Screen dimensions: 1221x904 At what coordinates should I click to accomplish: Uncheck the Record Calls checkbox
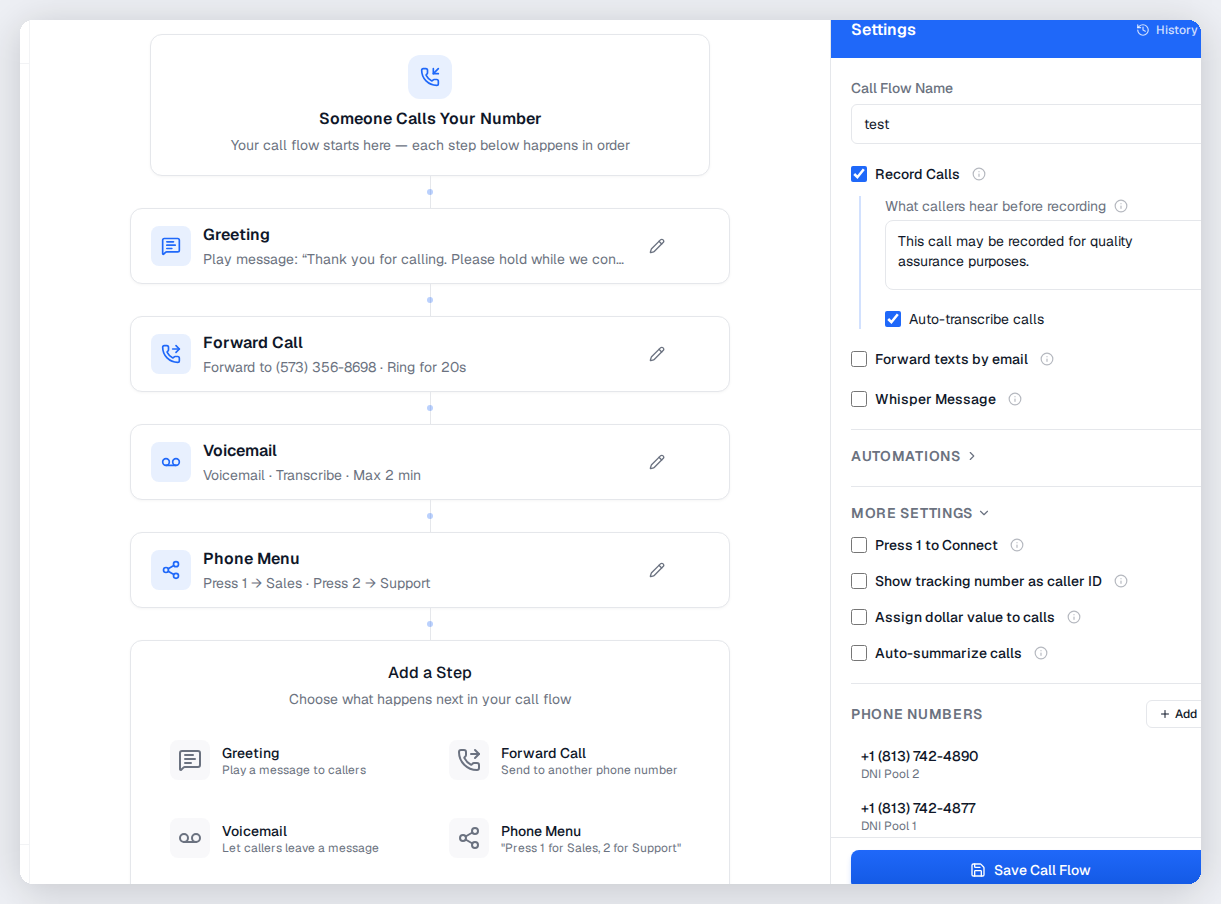859,173
